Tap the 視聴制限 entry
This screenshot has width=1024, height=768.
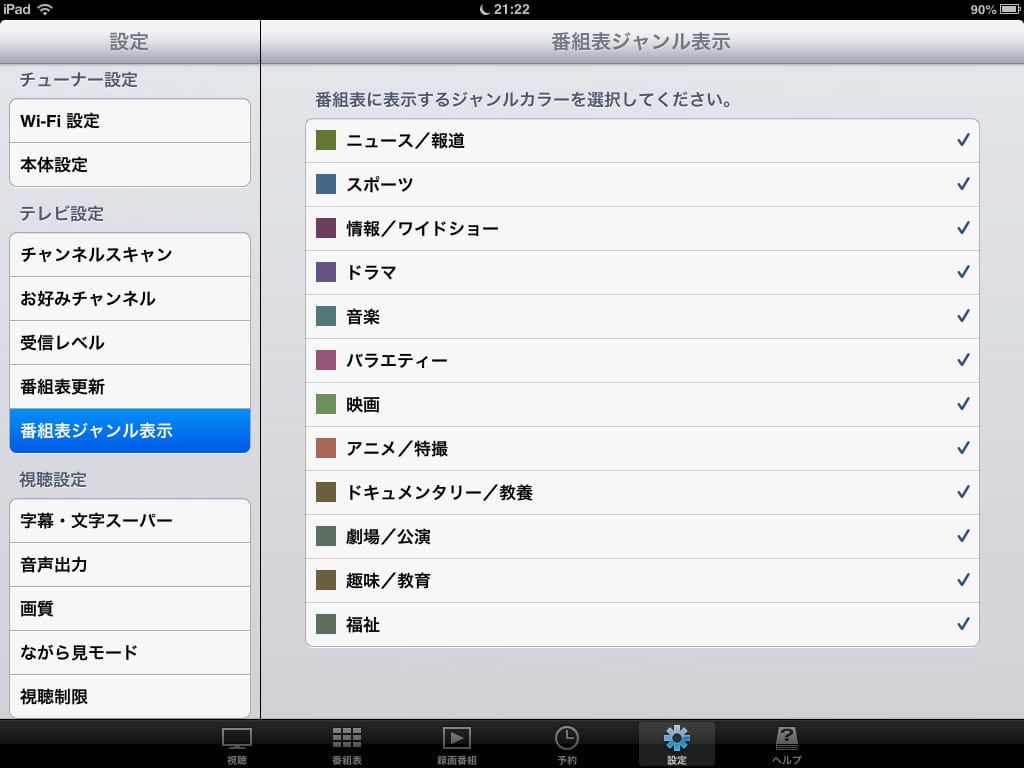click(130, 697)
